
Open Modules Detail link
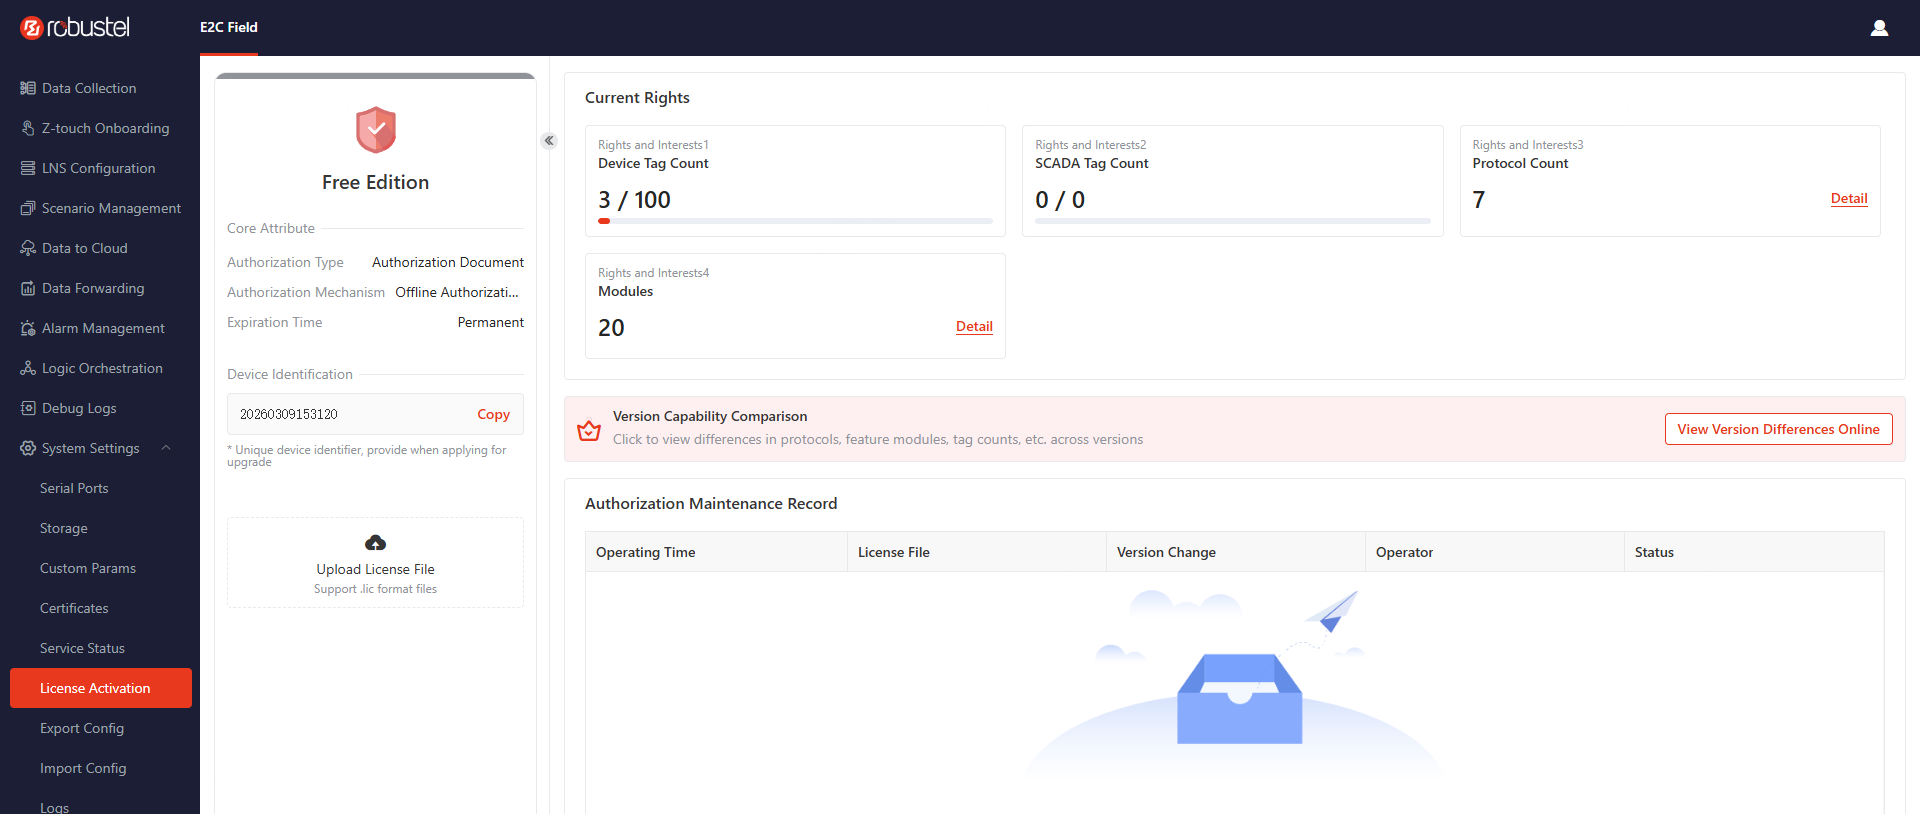click(x=974, y=327)
